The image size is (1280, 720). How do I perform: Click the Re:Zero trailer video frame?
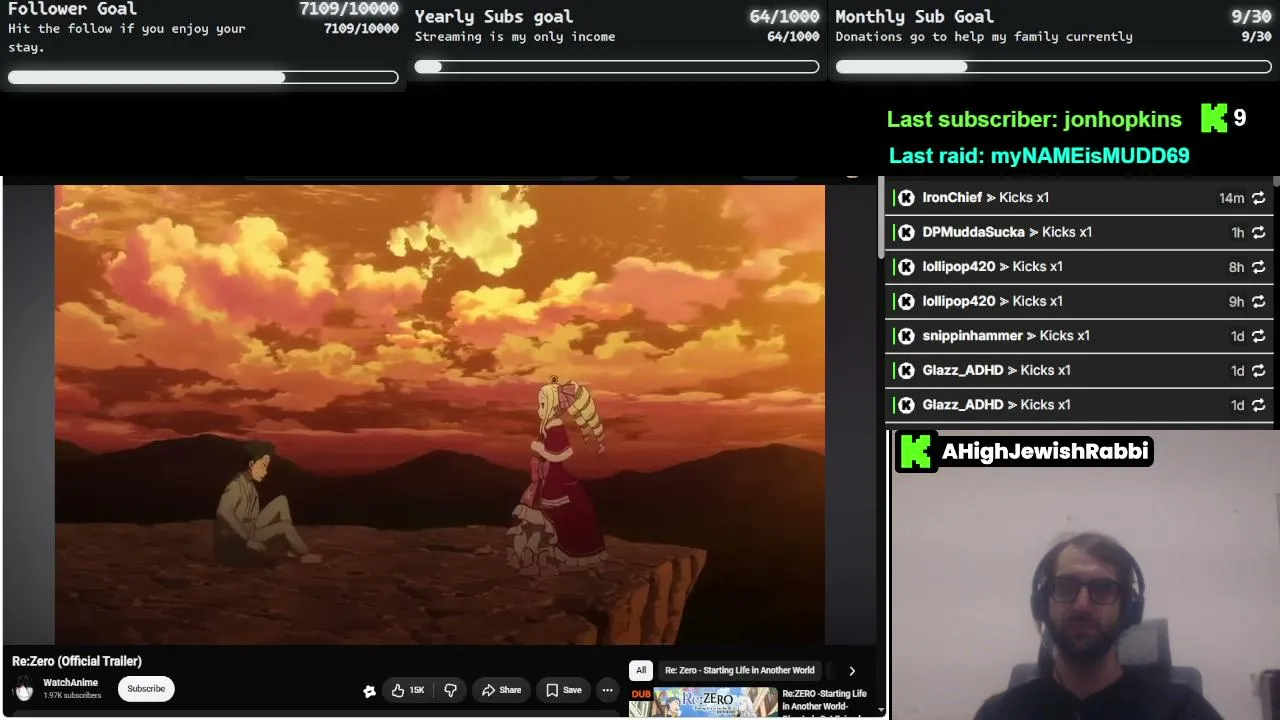coord(440,414)
